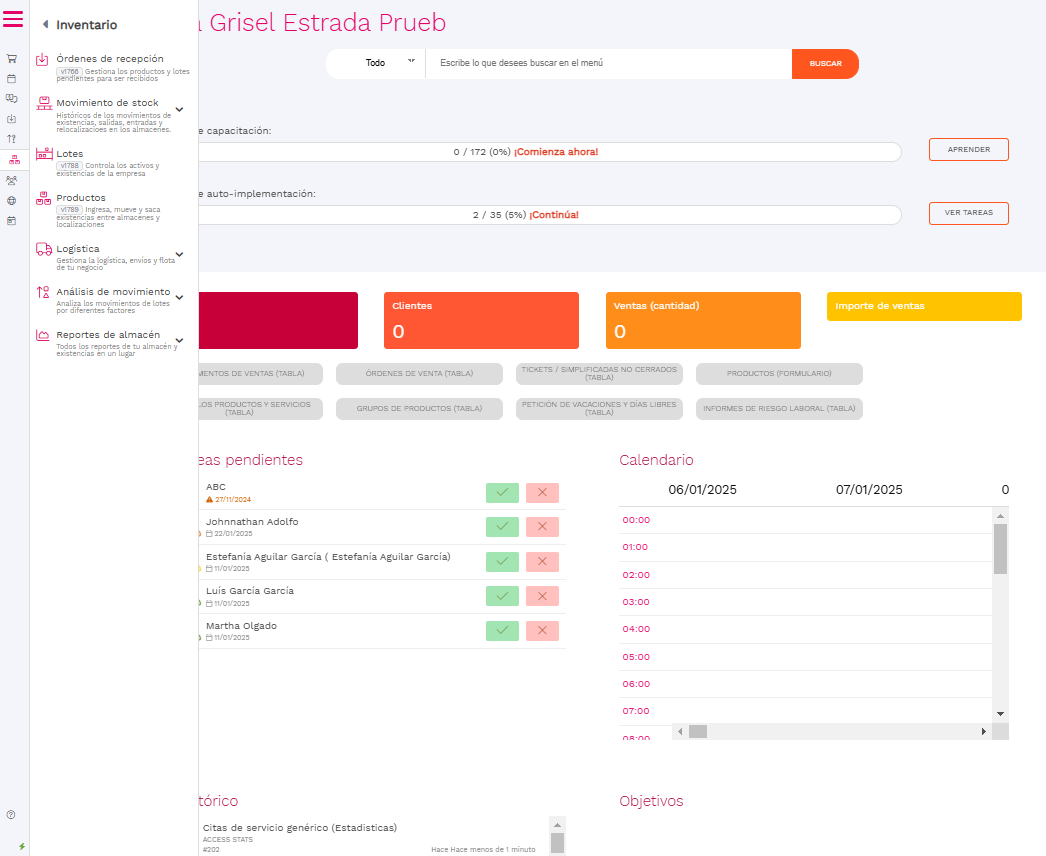Click the yellow Importe de ventas tile
This screenshot has height=856, width=1046.
pos(924,307)
